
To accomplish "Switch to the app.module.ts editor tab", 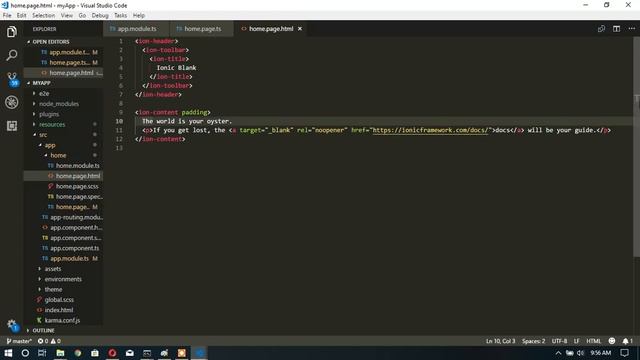I will (x=136, y=29).
